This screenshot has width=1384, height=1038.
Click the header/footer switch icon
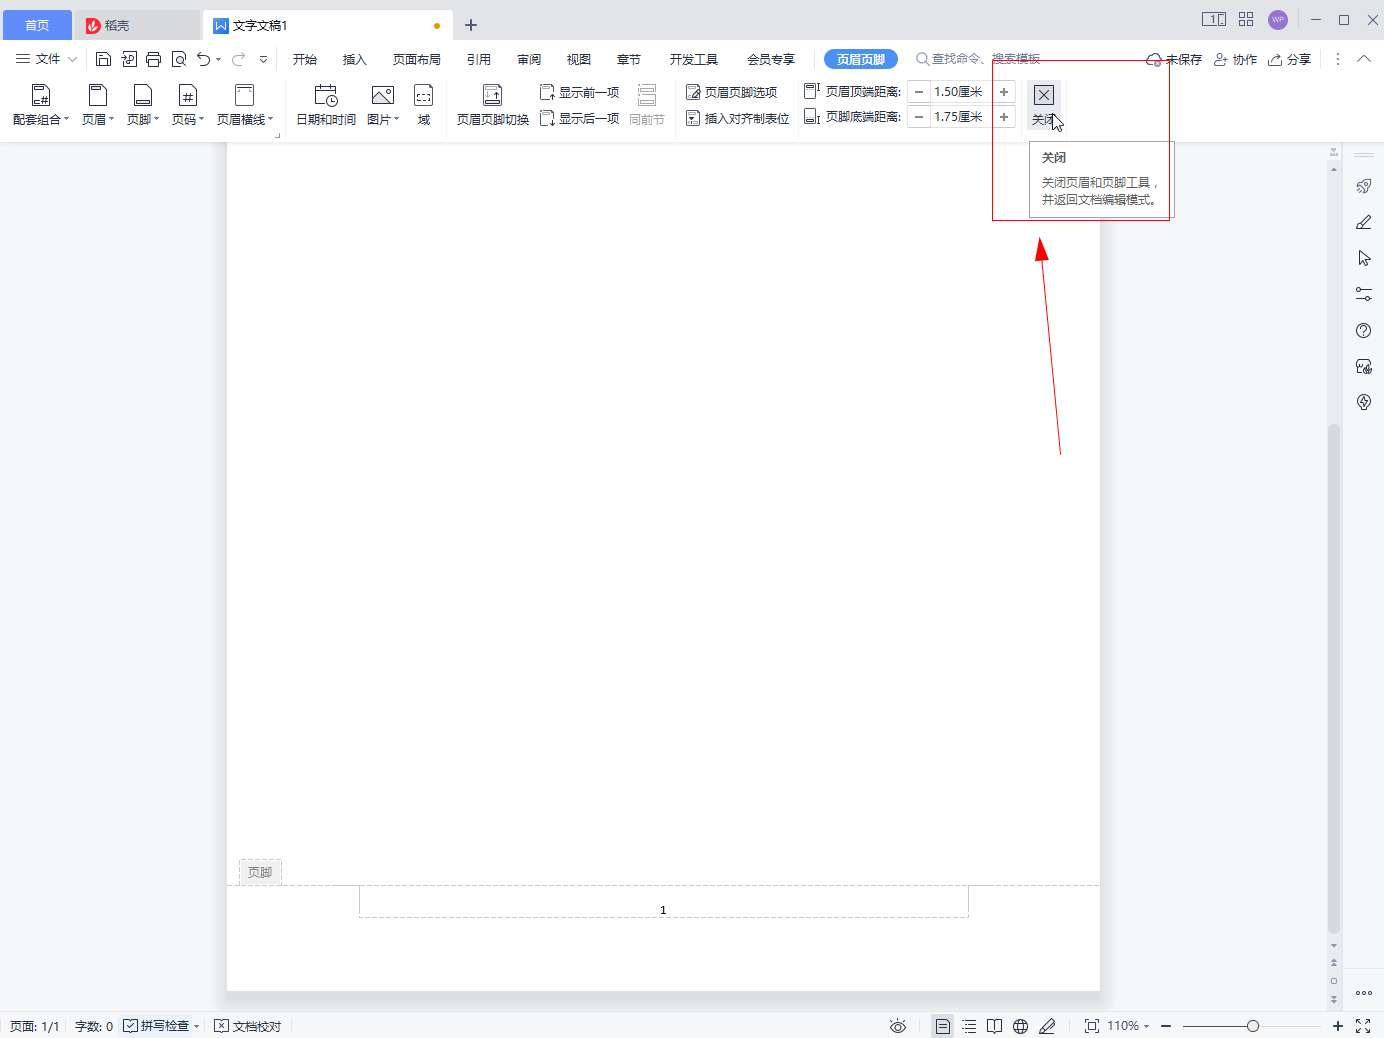coord(492,96)
